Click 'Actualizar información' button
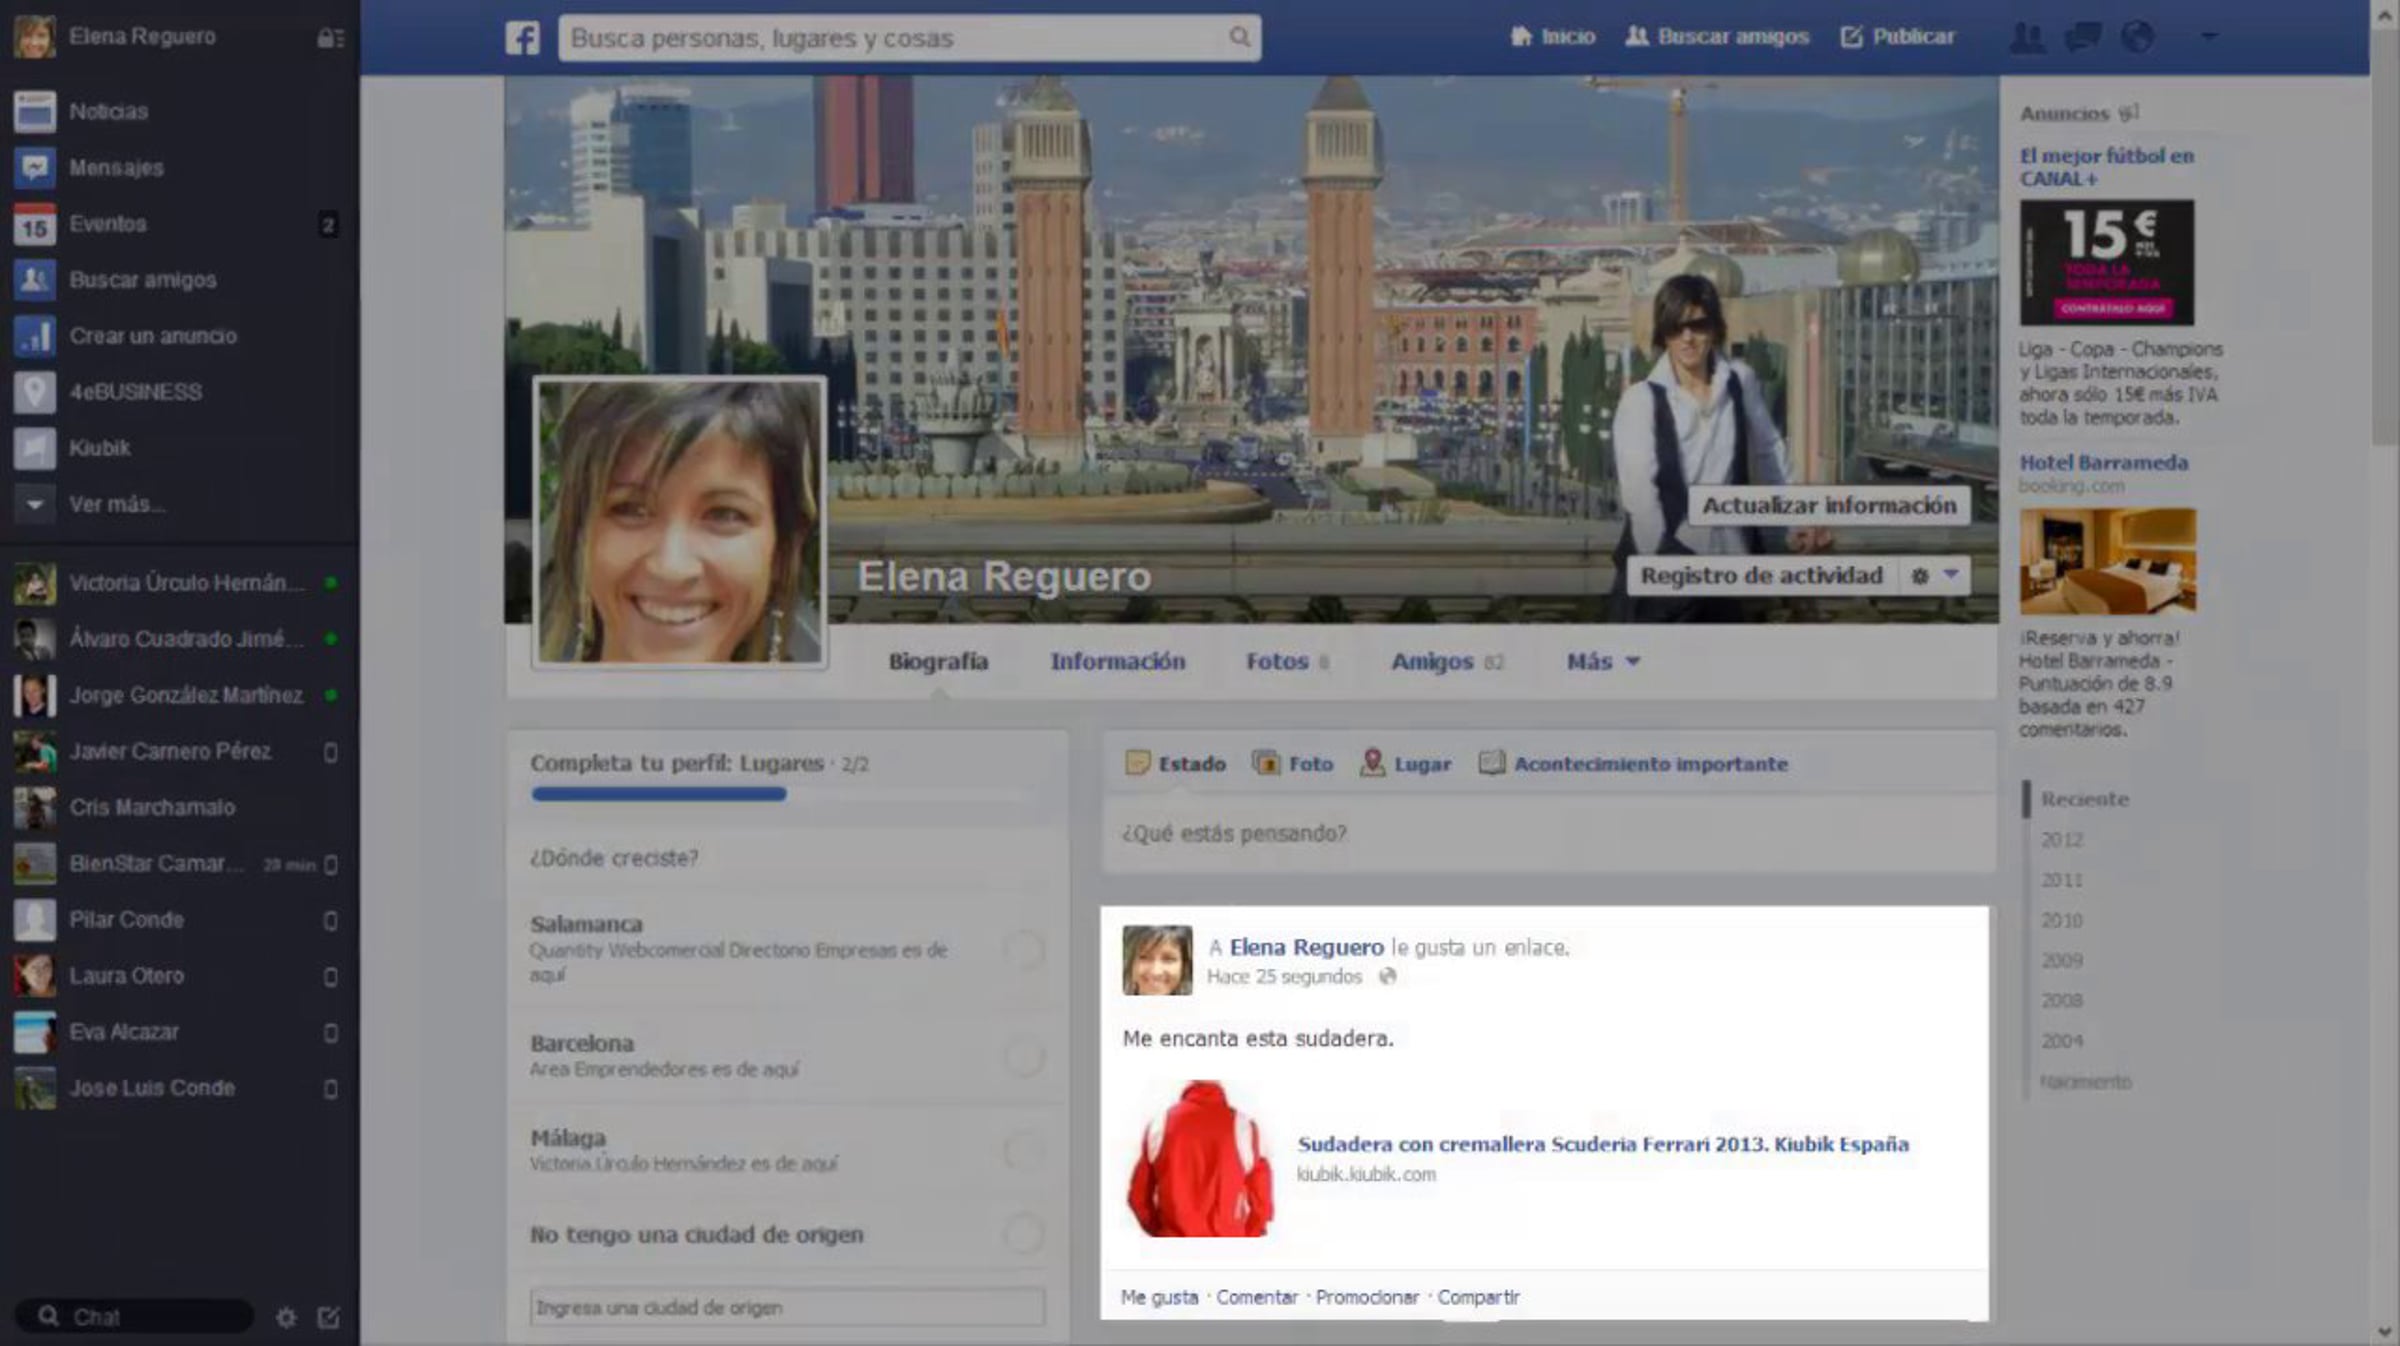The height and width of the screenshot is (1346, 2400). click(1828, 505)
